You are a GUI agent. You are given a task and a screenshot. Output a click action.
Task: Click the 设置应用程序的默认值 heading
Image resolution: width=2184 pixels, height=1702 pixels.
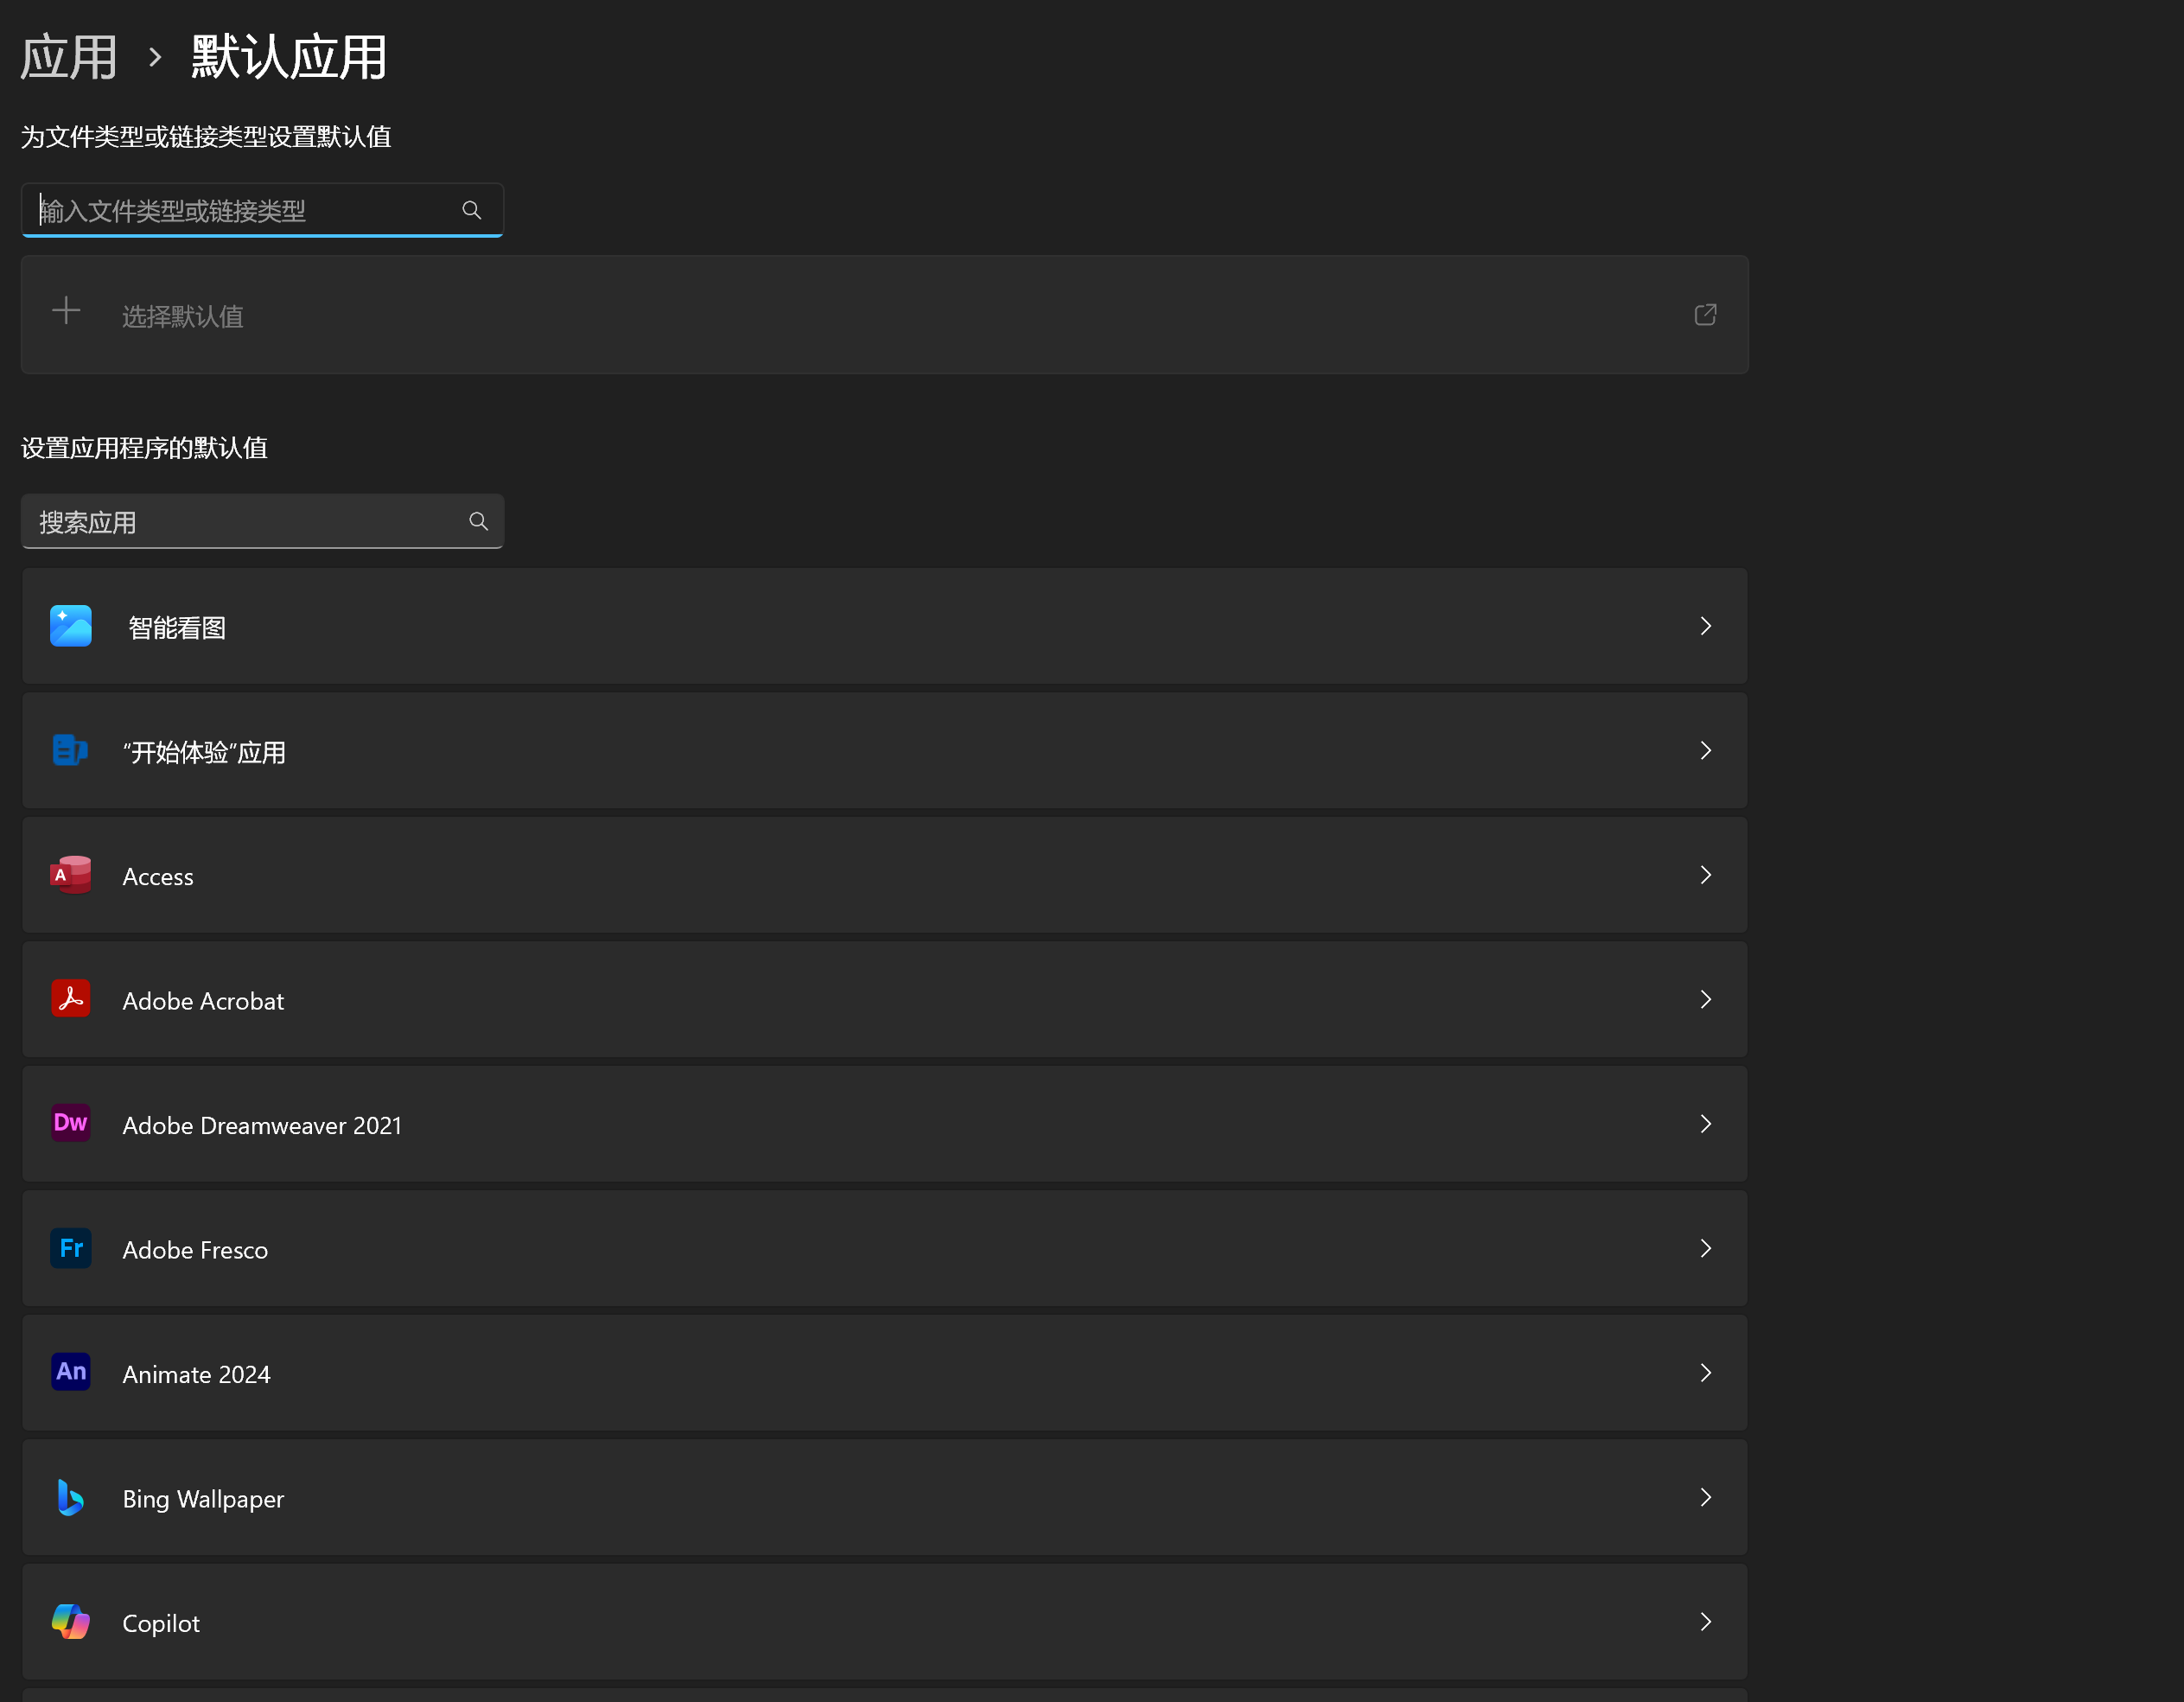pyautogui.click(x=144, y=448)
